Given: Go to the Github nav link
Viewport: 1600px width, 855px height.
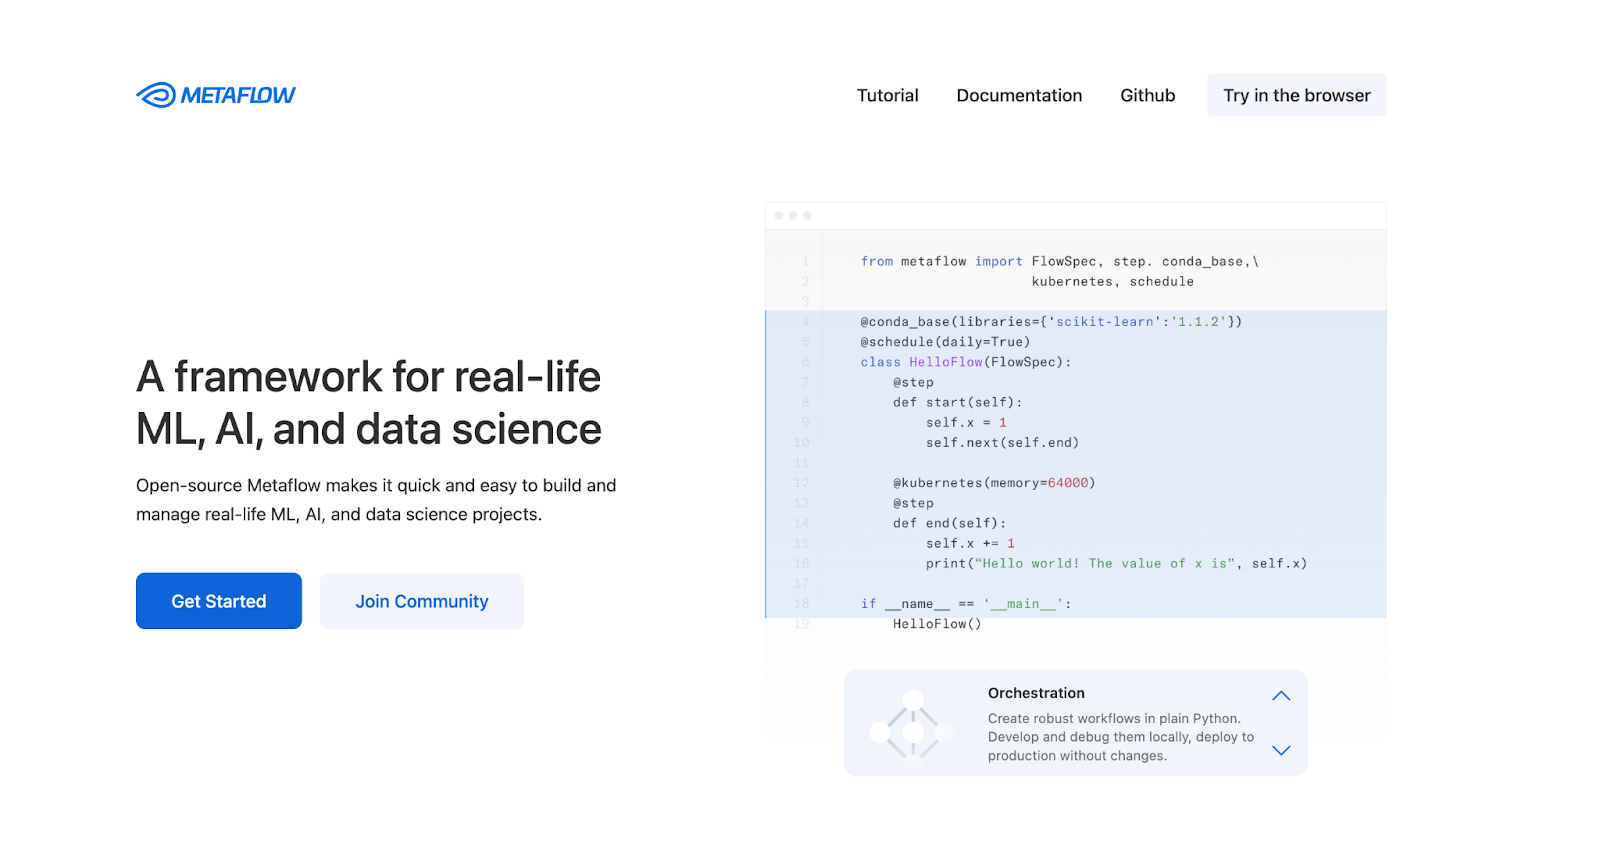Looking at the screenshot, I should tap(1147, 95).
